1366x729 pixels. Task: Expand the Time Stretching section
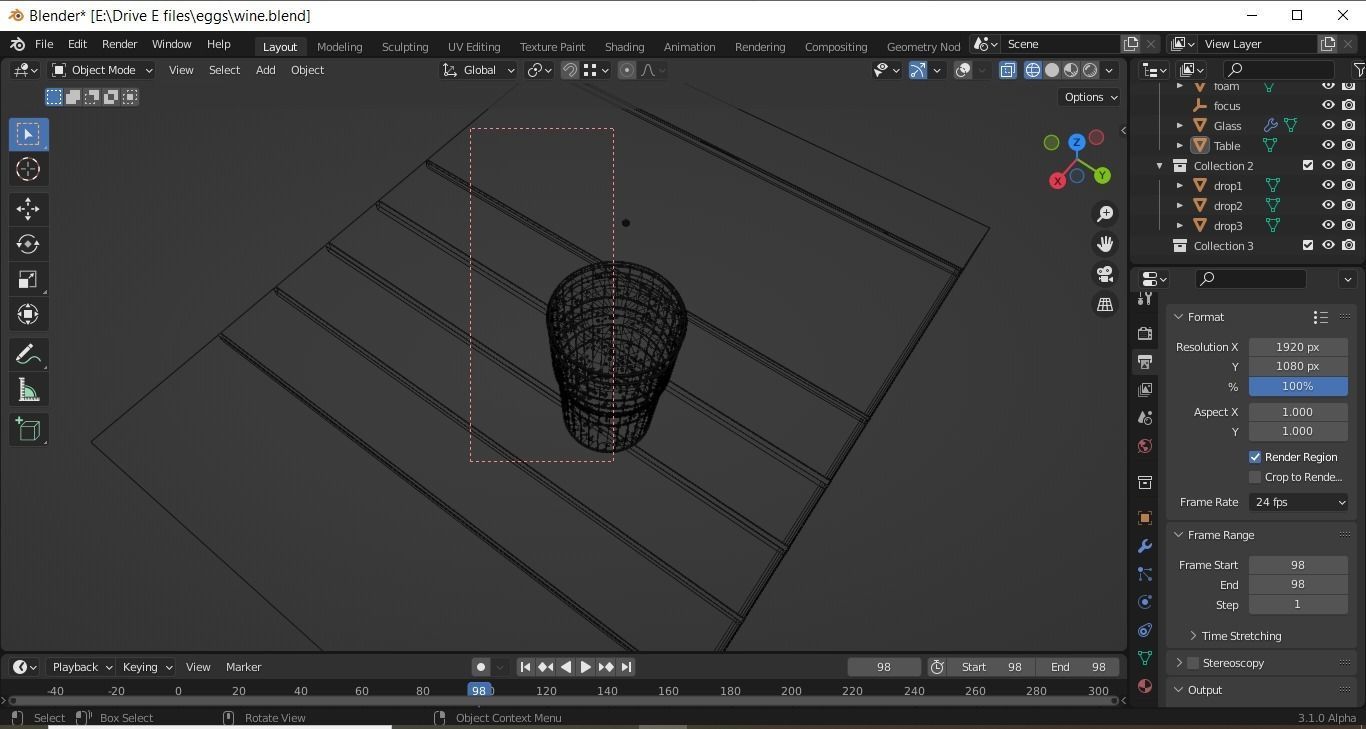click(x=1240, y=636)
